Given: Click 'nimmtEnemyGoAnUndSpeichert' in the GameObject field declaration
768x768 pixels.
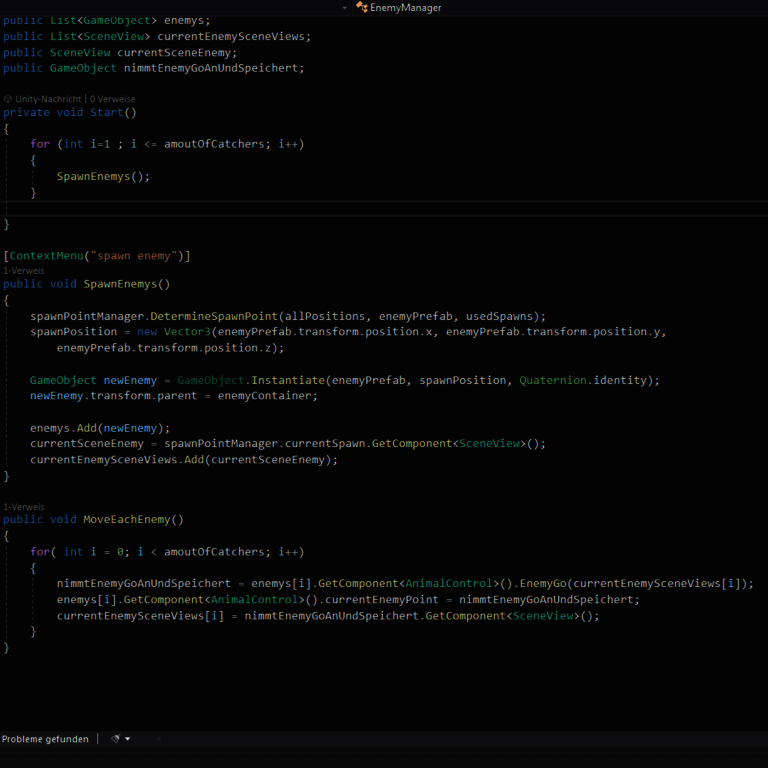Looking at the screenshot, I should 212,68.
